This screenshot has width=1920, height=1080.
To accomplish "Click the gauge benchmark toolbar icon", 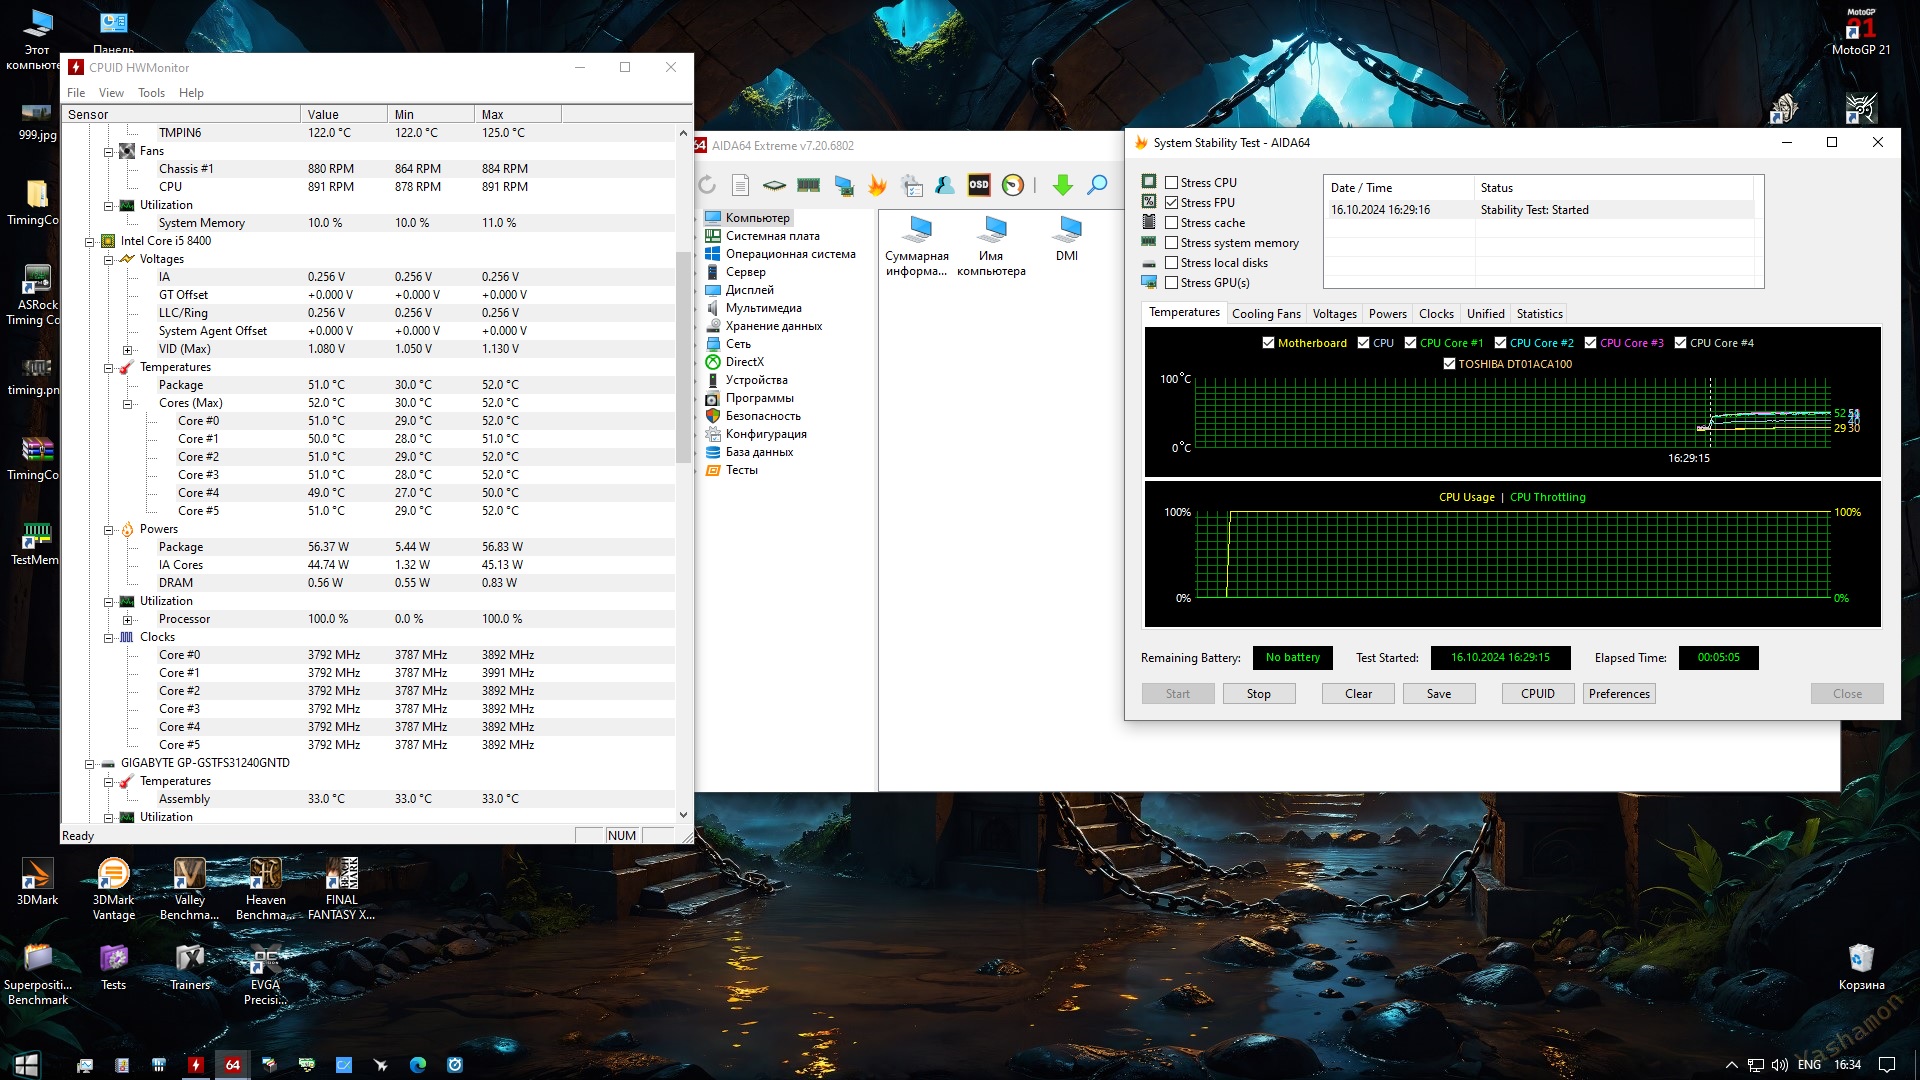I will (1012, 185).
